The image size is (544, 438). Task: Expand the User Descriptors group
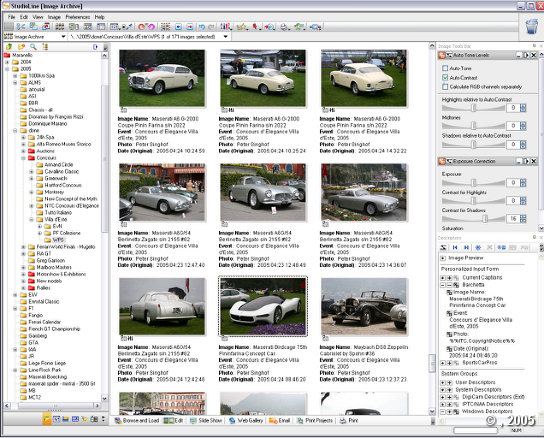point(443,382)
